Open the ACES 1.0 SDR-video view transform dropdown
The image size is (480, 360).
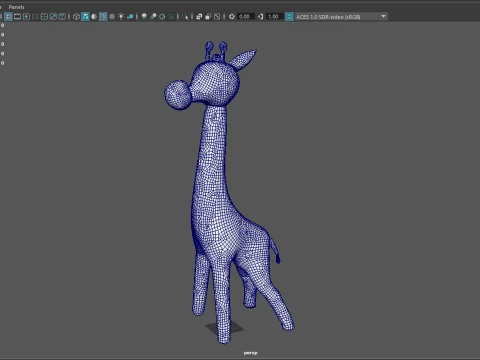point(341,16)
